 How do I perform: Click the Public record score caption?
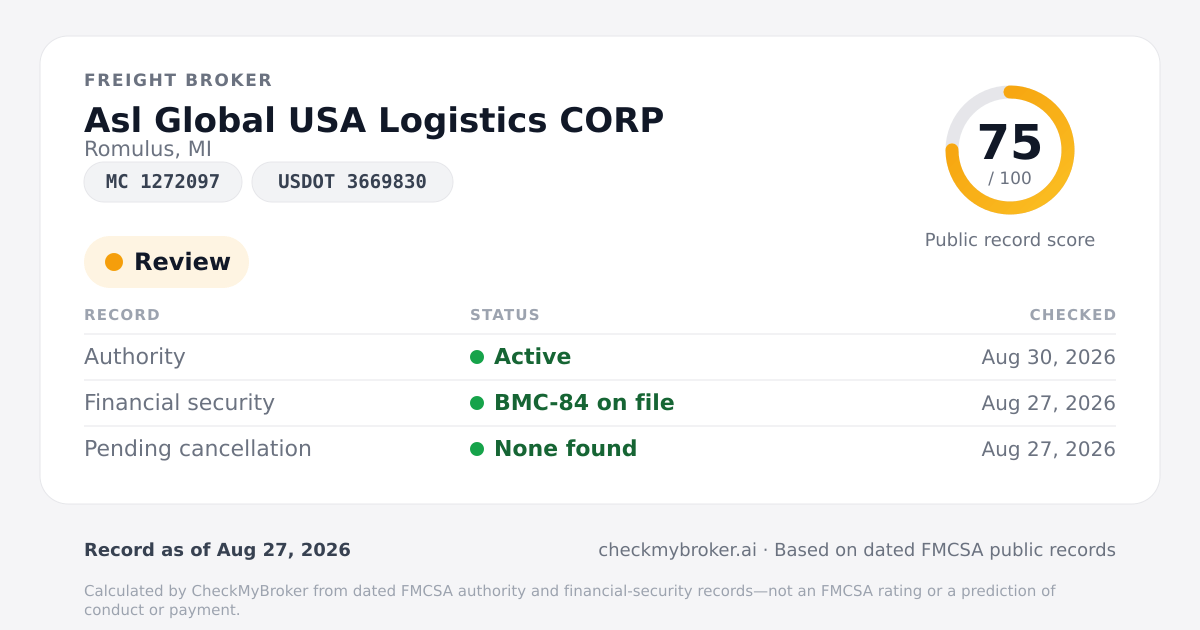coord(1010,240)
